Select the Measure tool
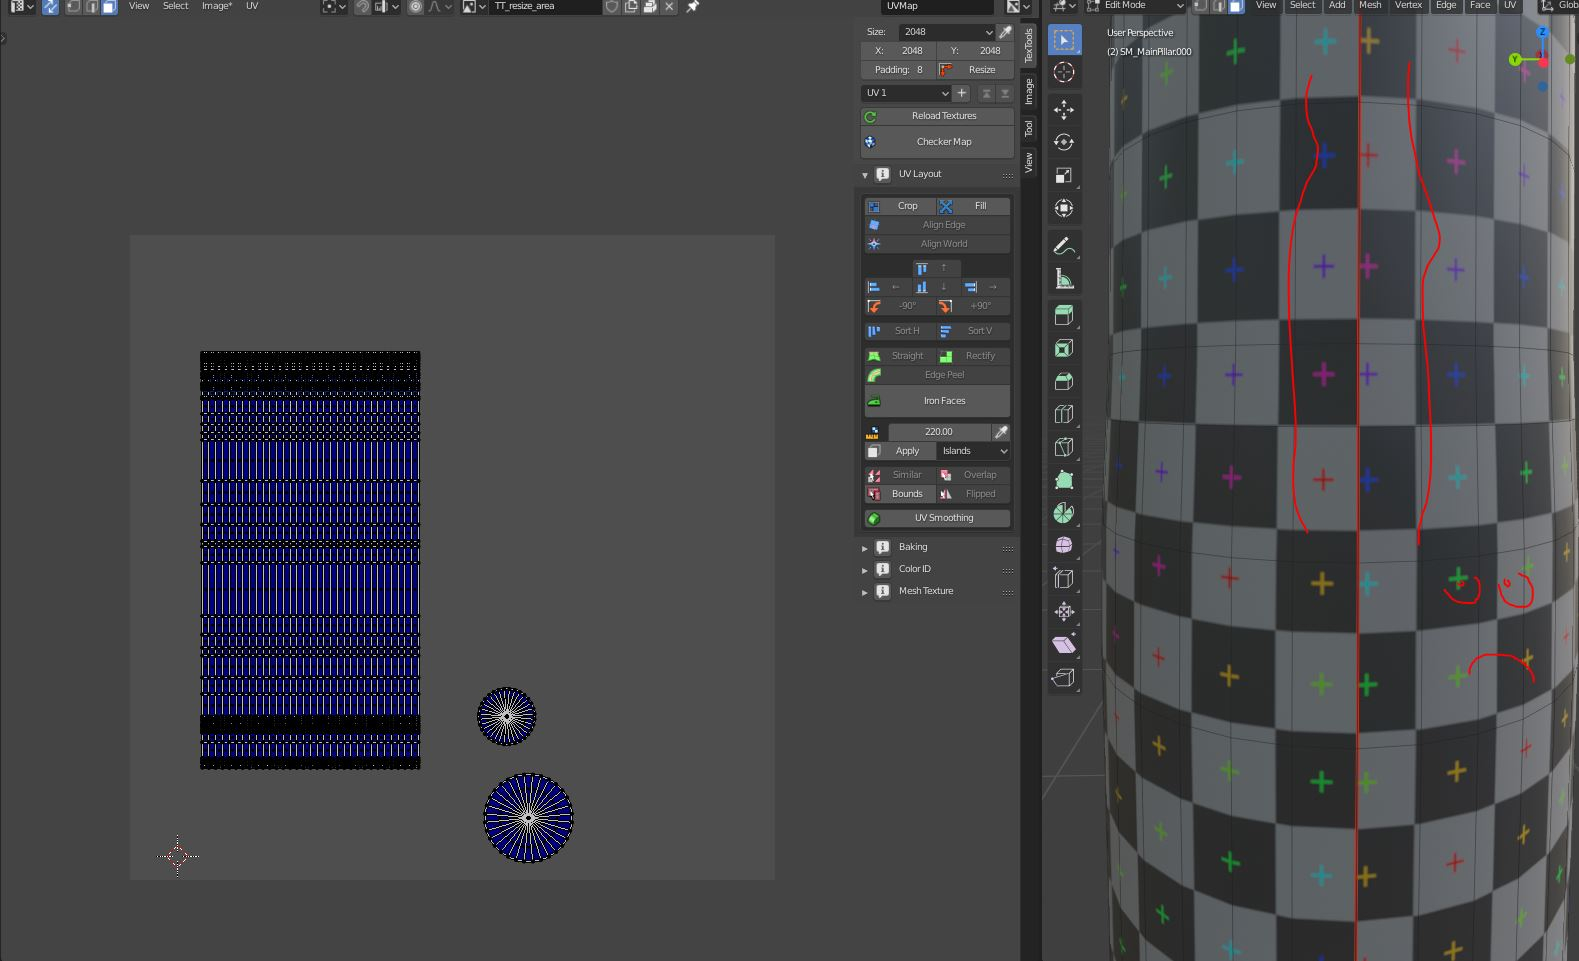 [1064, 279]
